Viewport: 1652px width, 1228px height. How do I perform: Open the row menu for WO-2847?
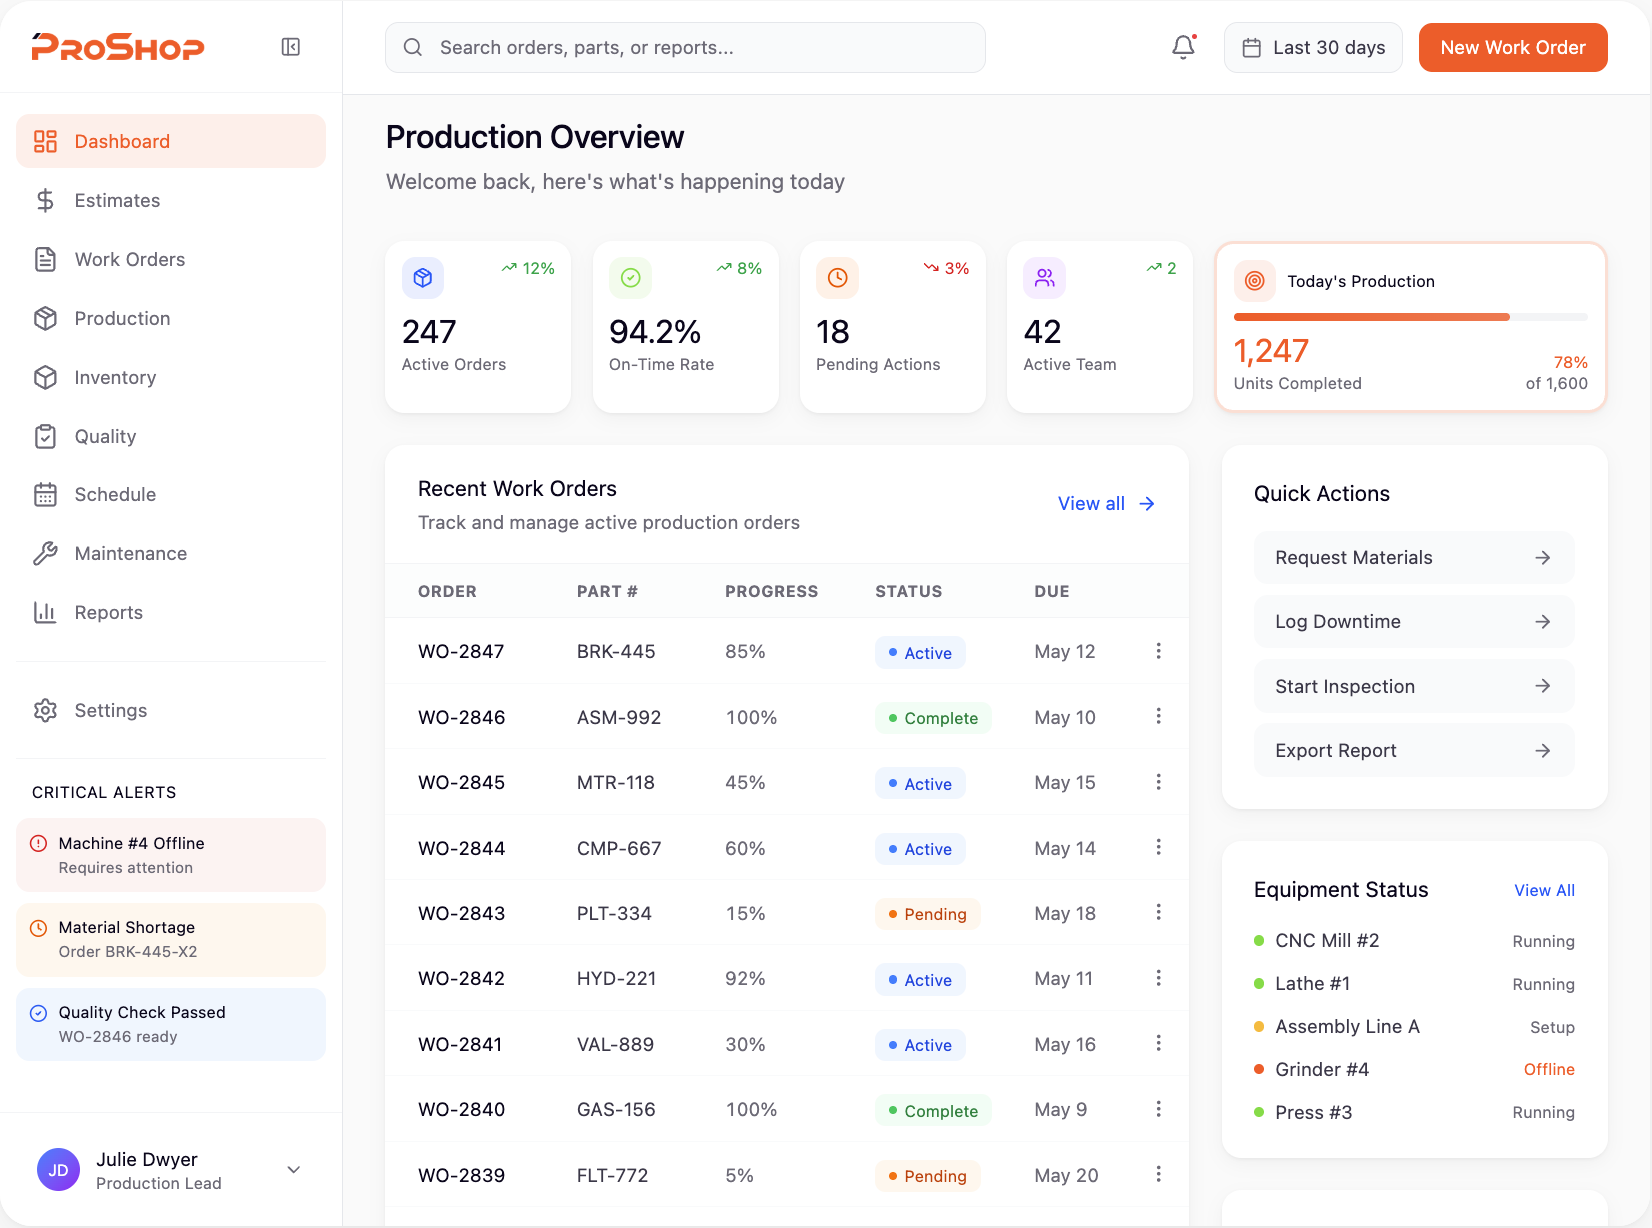[x=1158, y=651]
